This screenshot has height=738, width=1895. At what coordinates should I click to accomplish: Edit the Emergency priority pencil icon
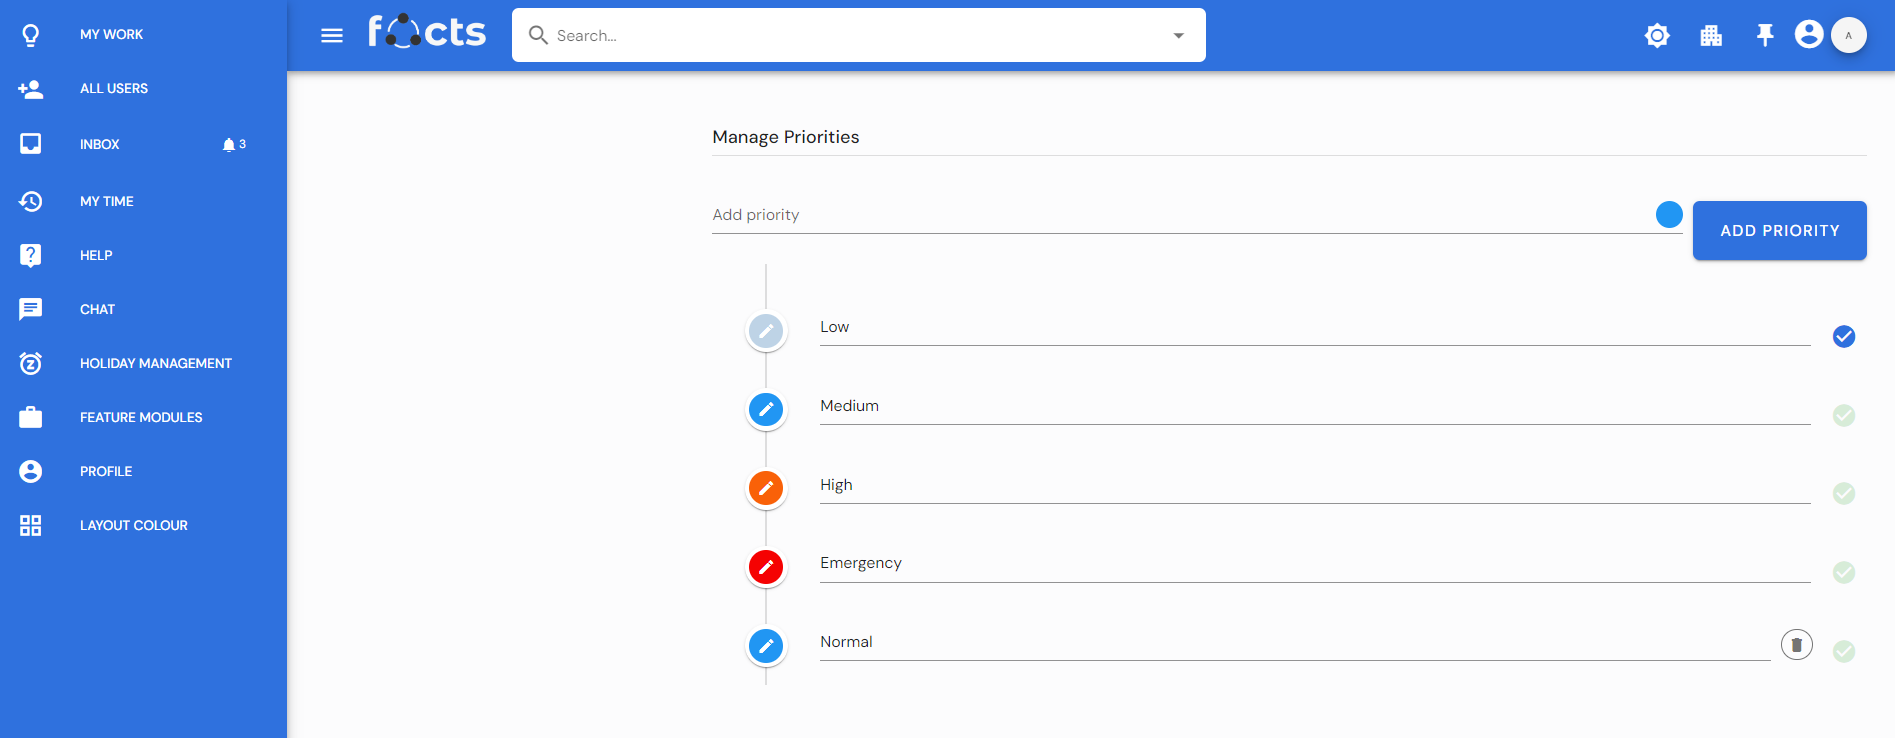766,567
